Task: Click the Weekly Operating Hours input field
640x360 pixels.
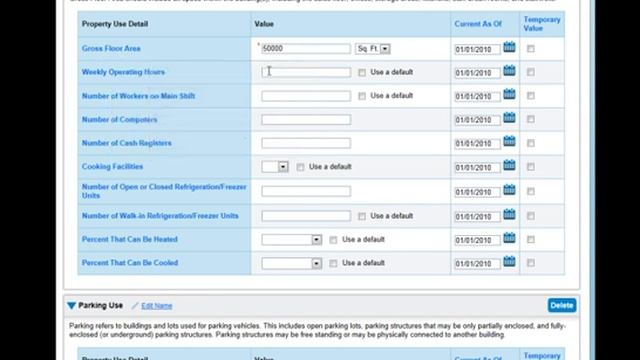Action: coord(306,72)
